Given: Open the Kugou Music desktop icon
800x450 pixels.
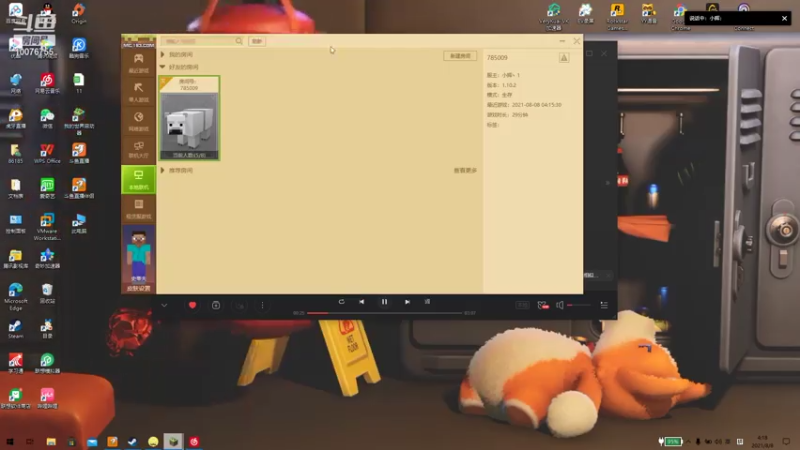Looking at the screenshot, I should point(79,48).
